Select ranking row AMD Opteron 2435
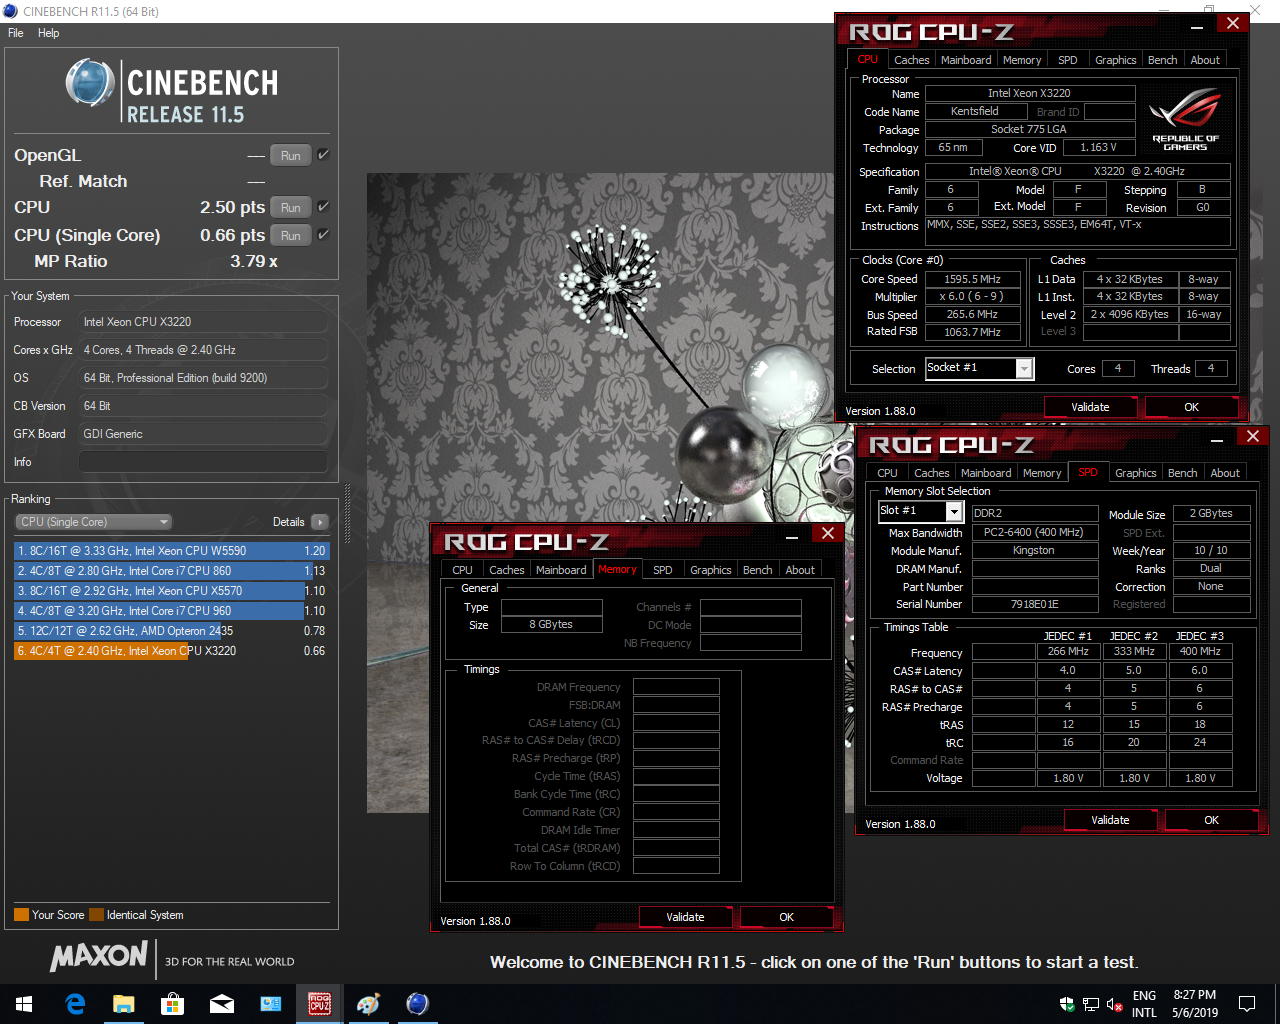This screenshot has height=1024, width=1280. pos(171,631)
